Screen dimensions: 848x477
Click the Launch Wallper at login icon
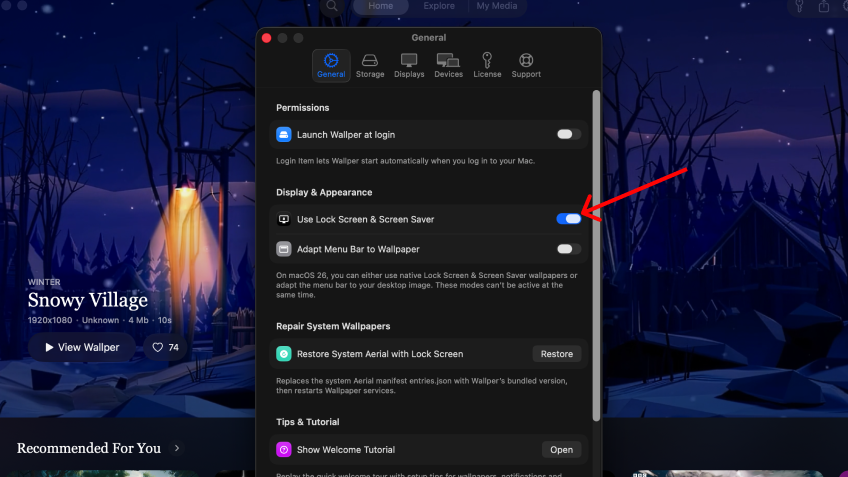coord(283,134)
